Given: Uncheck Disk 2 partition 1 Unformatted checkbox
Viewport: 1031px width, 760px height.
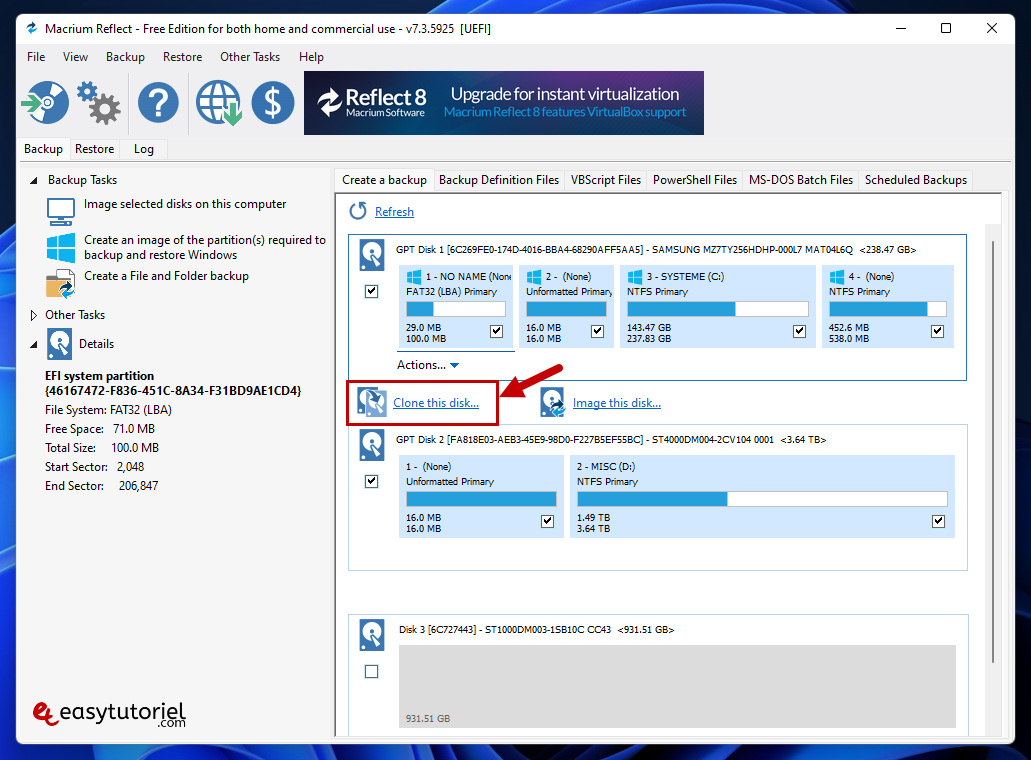Looking at the screenshot, I should click(547, 521).
